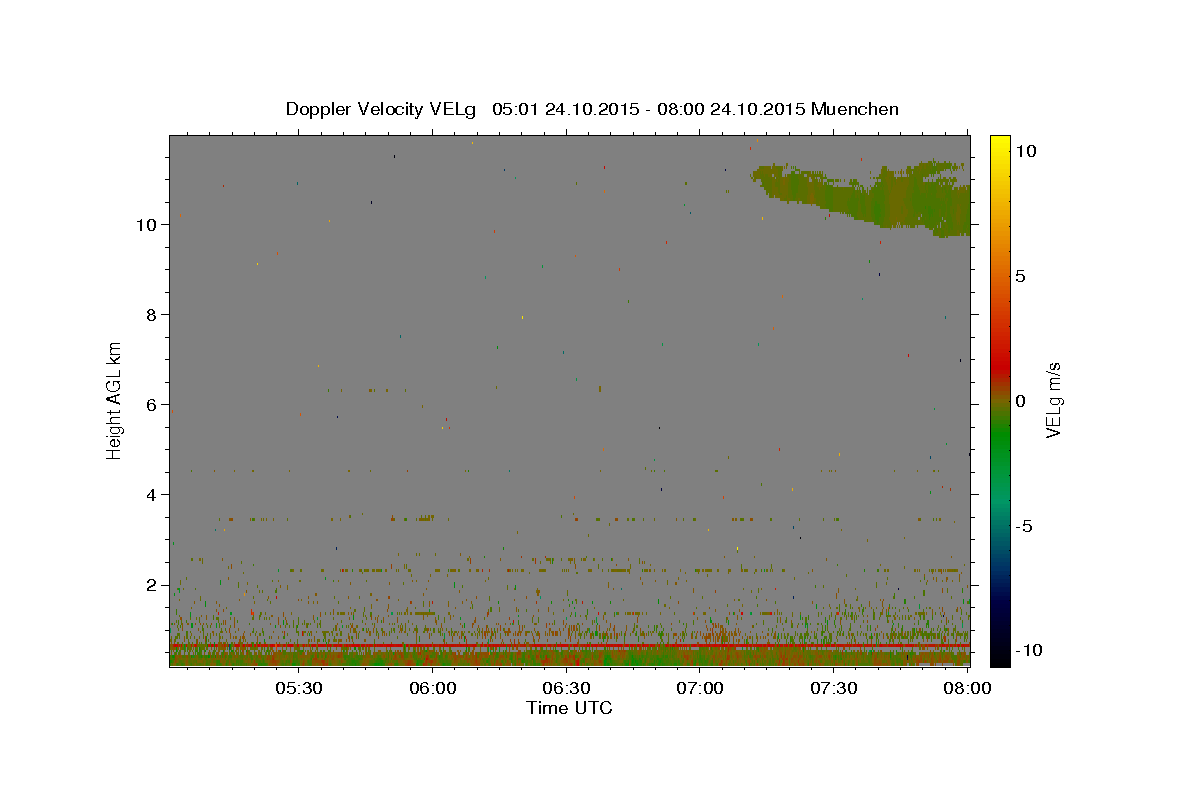Click the velocity color scale bar
Screen dimensions: 1200x800
pyautogui.click(x=1000, y=401)
